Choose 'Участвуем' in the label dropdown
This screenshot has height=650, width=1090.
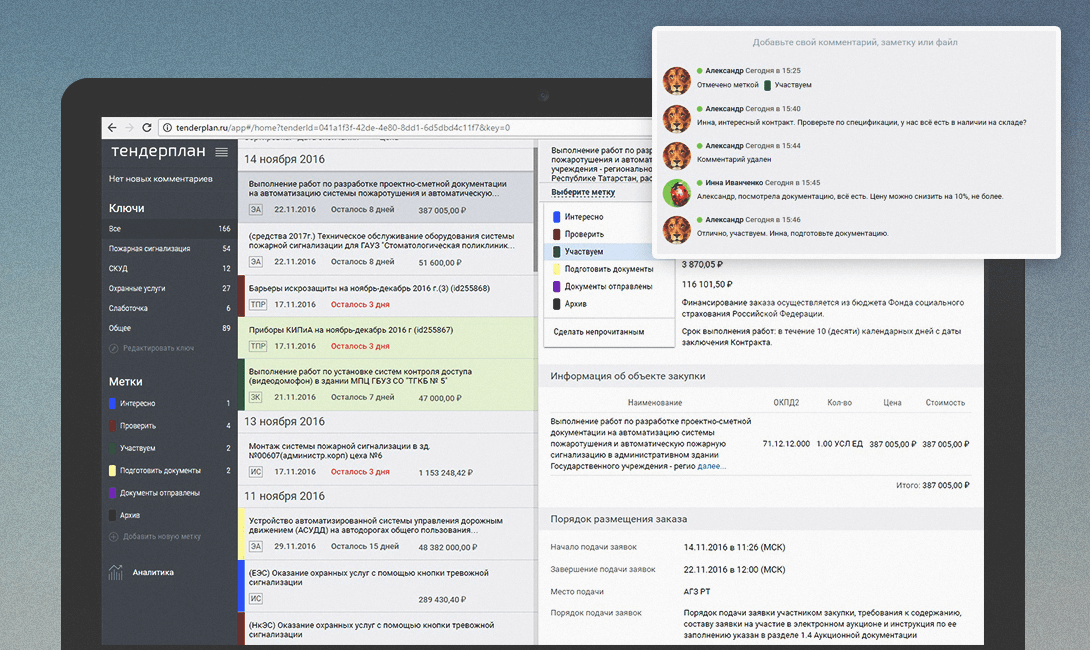[x=609, y=252]
